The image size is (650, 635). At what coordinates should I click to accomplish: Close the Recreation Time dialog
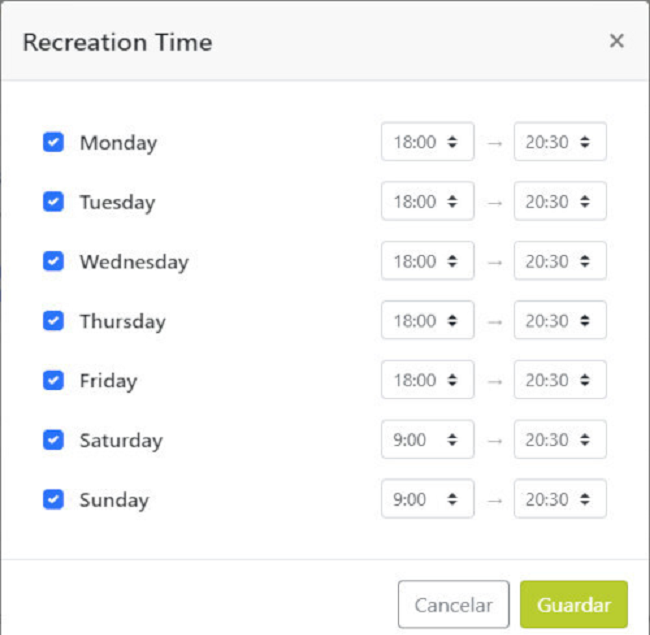(617, 41)
